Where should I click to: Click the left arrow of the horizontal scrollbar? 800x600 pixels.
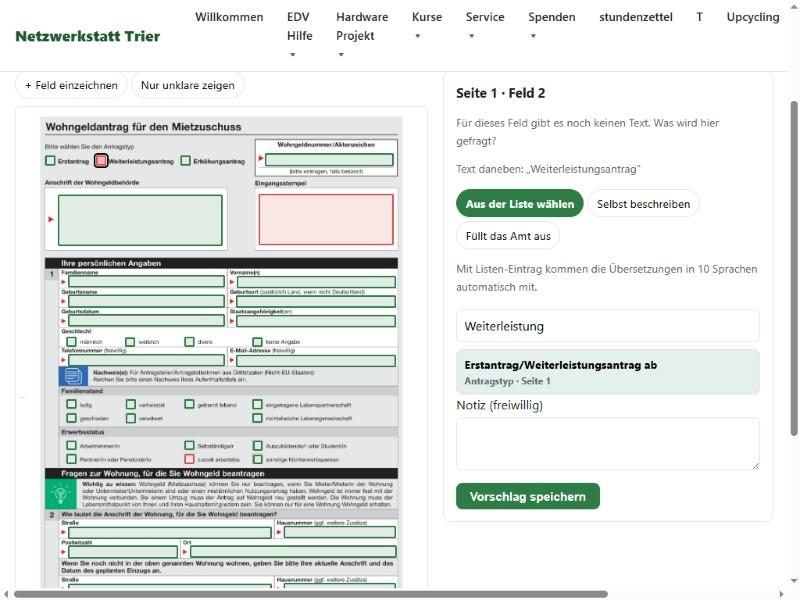pyautogui.click(x=6, y=594)
